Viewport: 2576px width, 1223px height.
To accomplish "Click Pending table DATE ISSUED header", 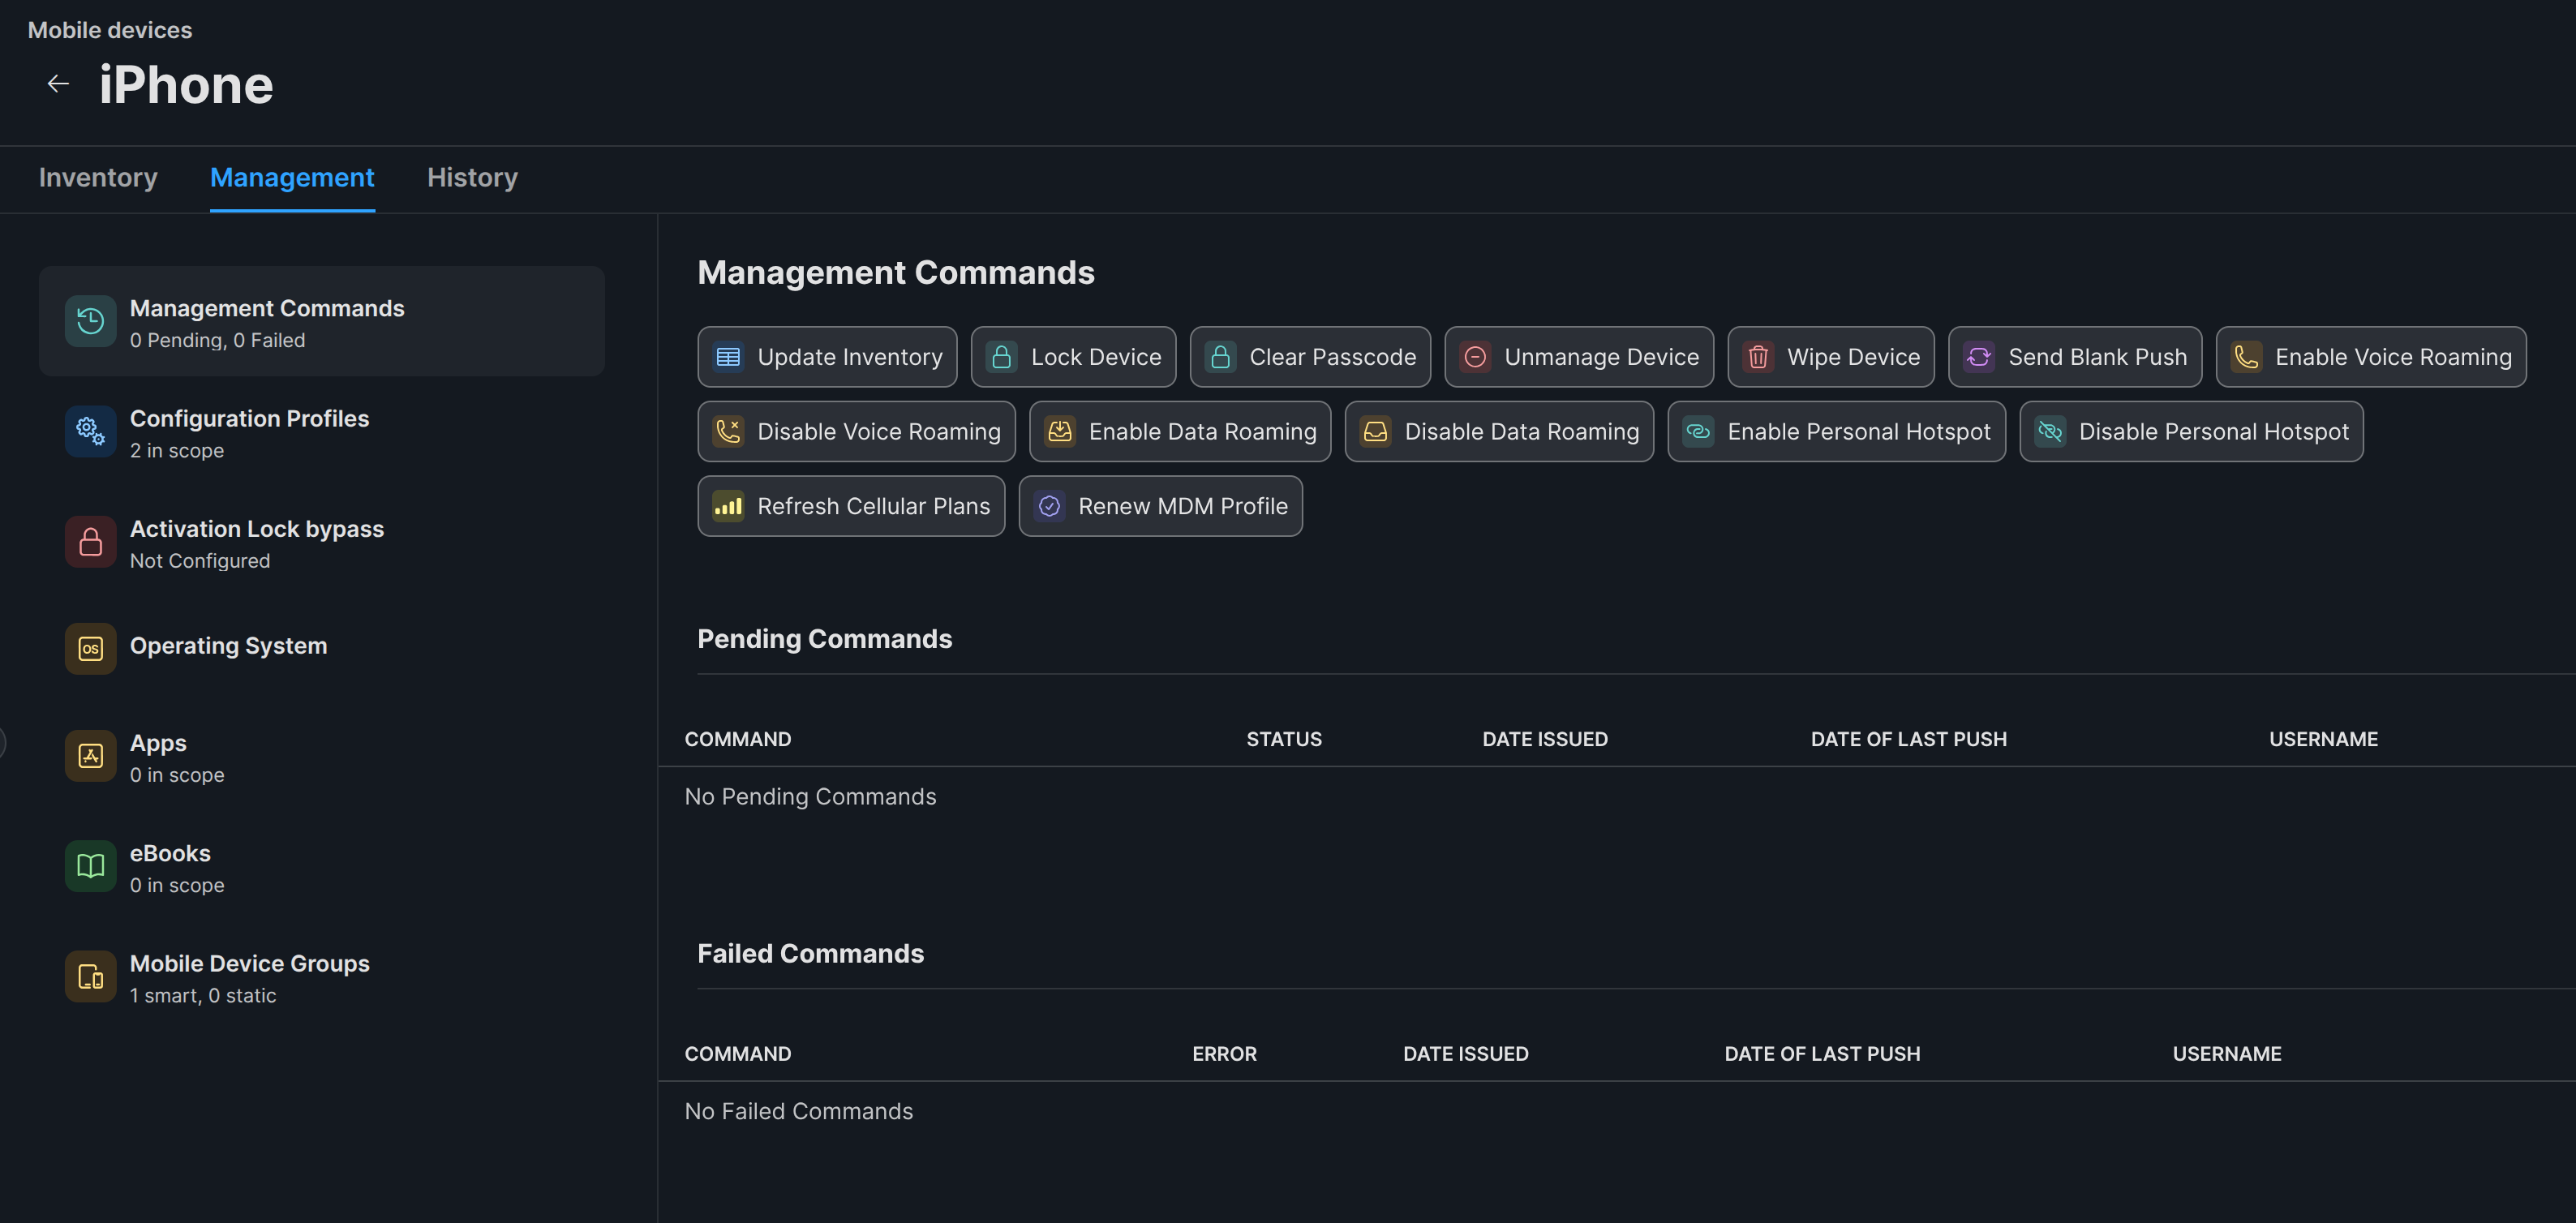I will (1545, 739).
